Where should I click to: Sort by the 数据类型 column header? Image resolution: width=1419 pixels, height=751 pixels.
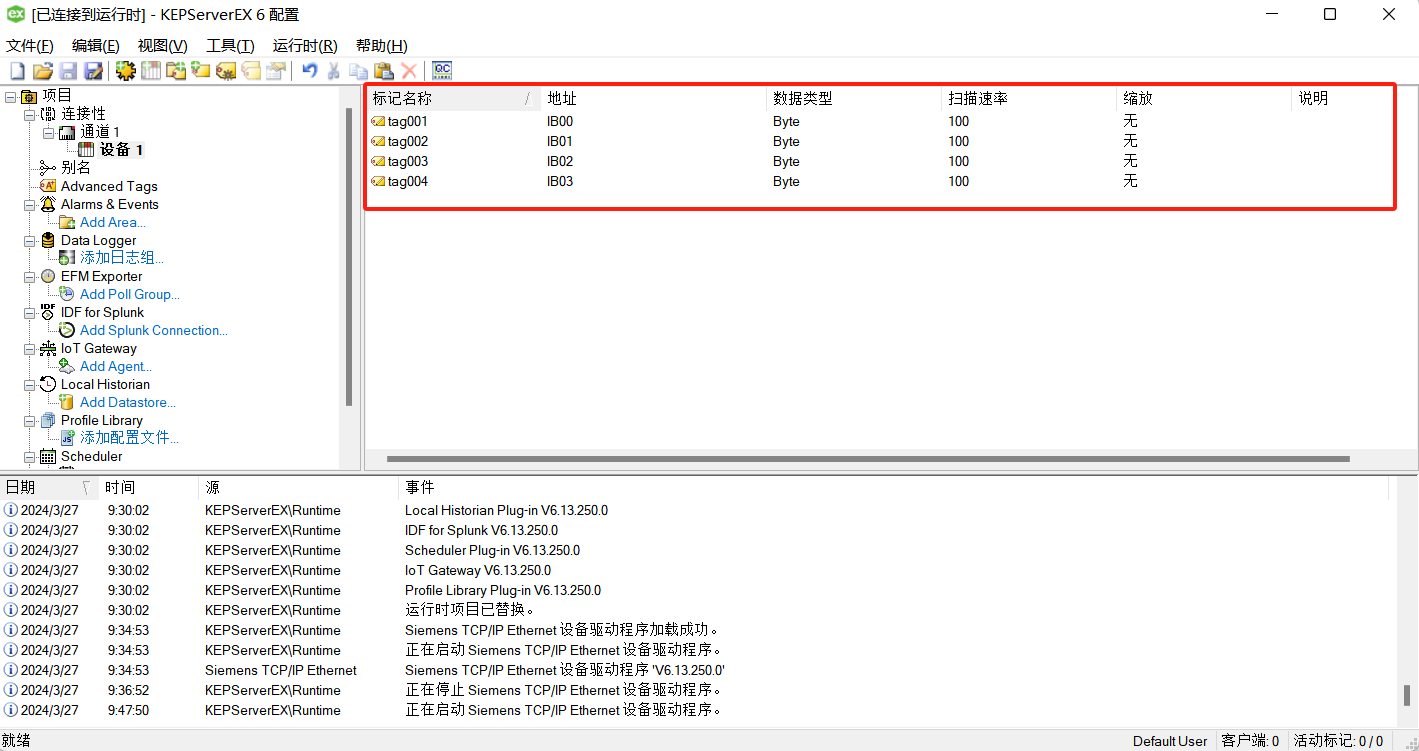pos(854,98)
